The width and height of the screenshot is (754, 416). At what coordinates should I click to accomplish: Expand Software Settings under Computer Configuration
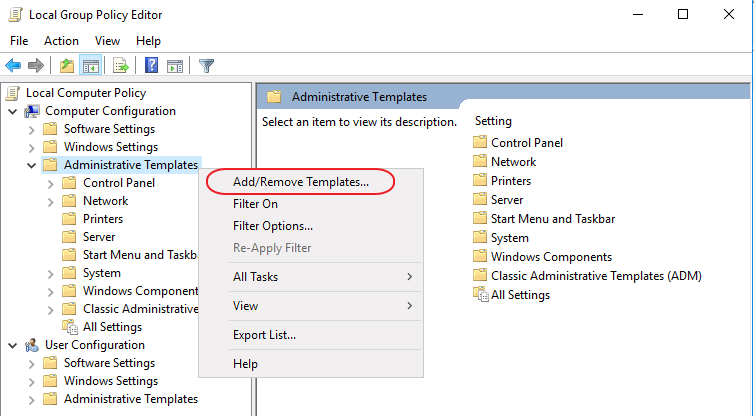pos(31,129)
